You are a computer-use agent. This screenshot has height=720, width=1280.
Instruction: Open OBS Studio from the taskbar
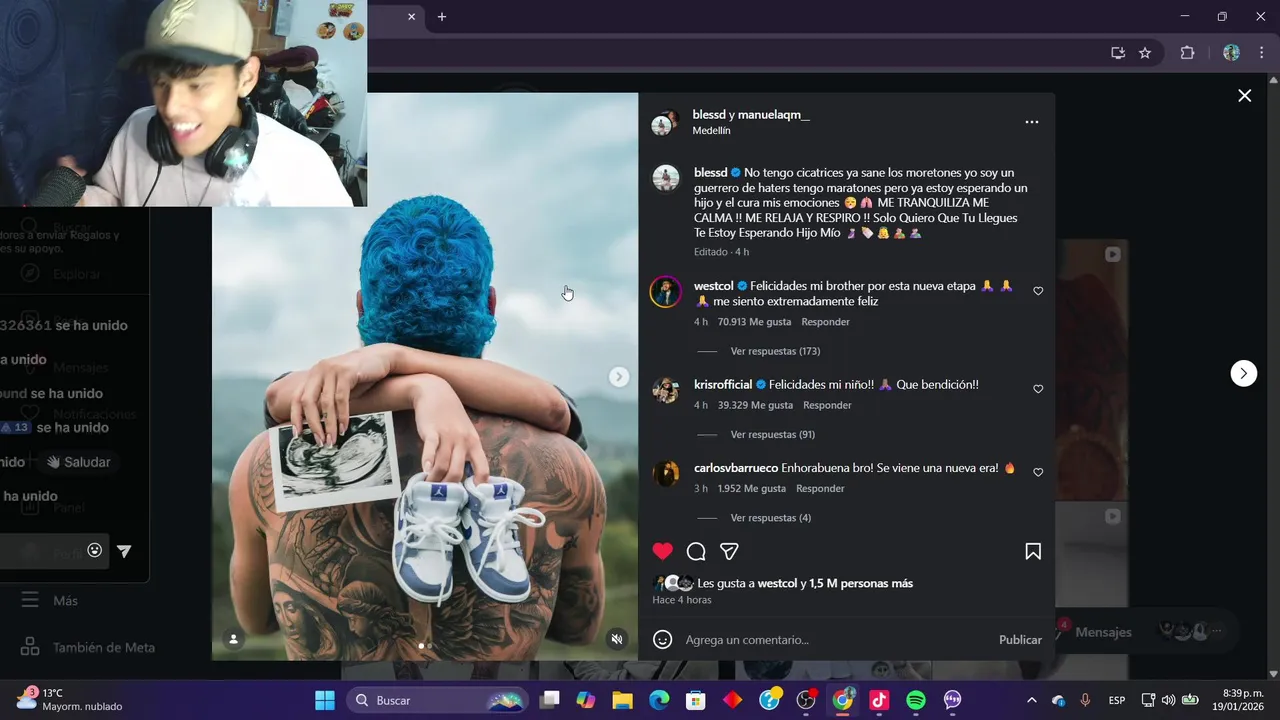806,700
